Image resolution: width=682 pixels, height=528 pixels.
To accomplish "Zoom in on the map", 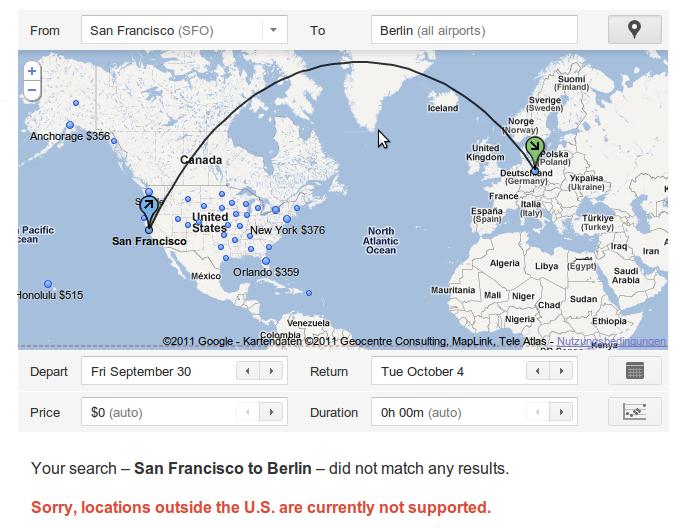I will coord(32,71).
